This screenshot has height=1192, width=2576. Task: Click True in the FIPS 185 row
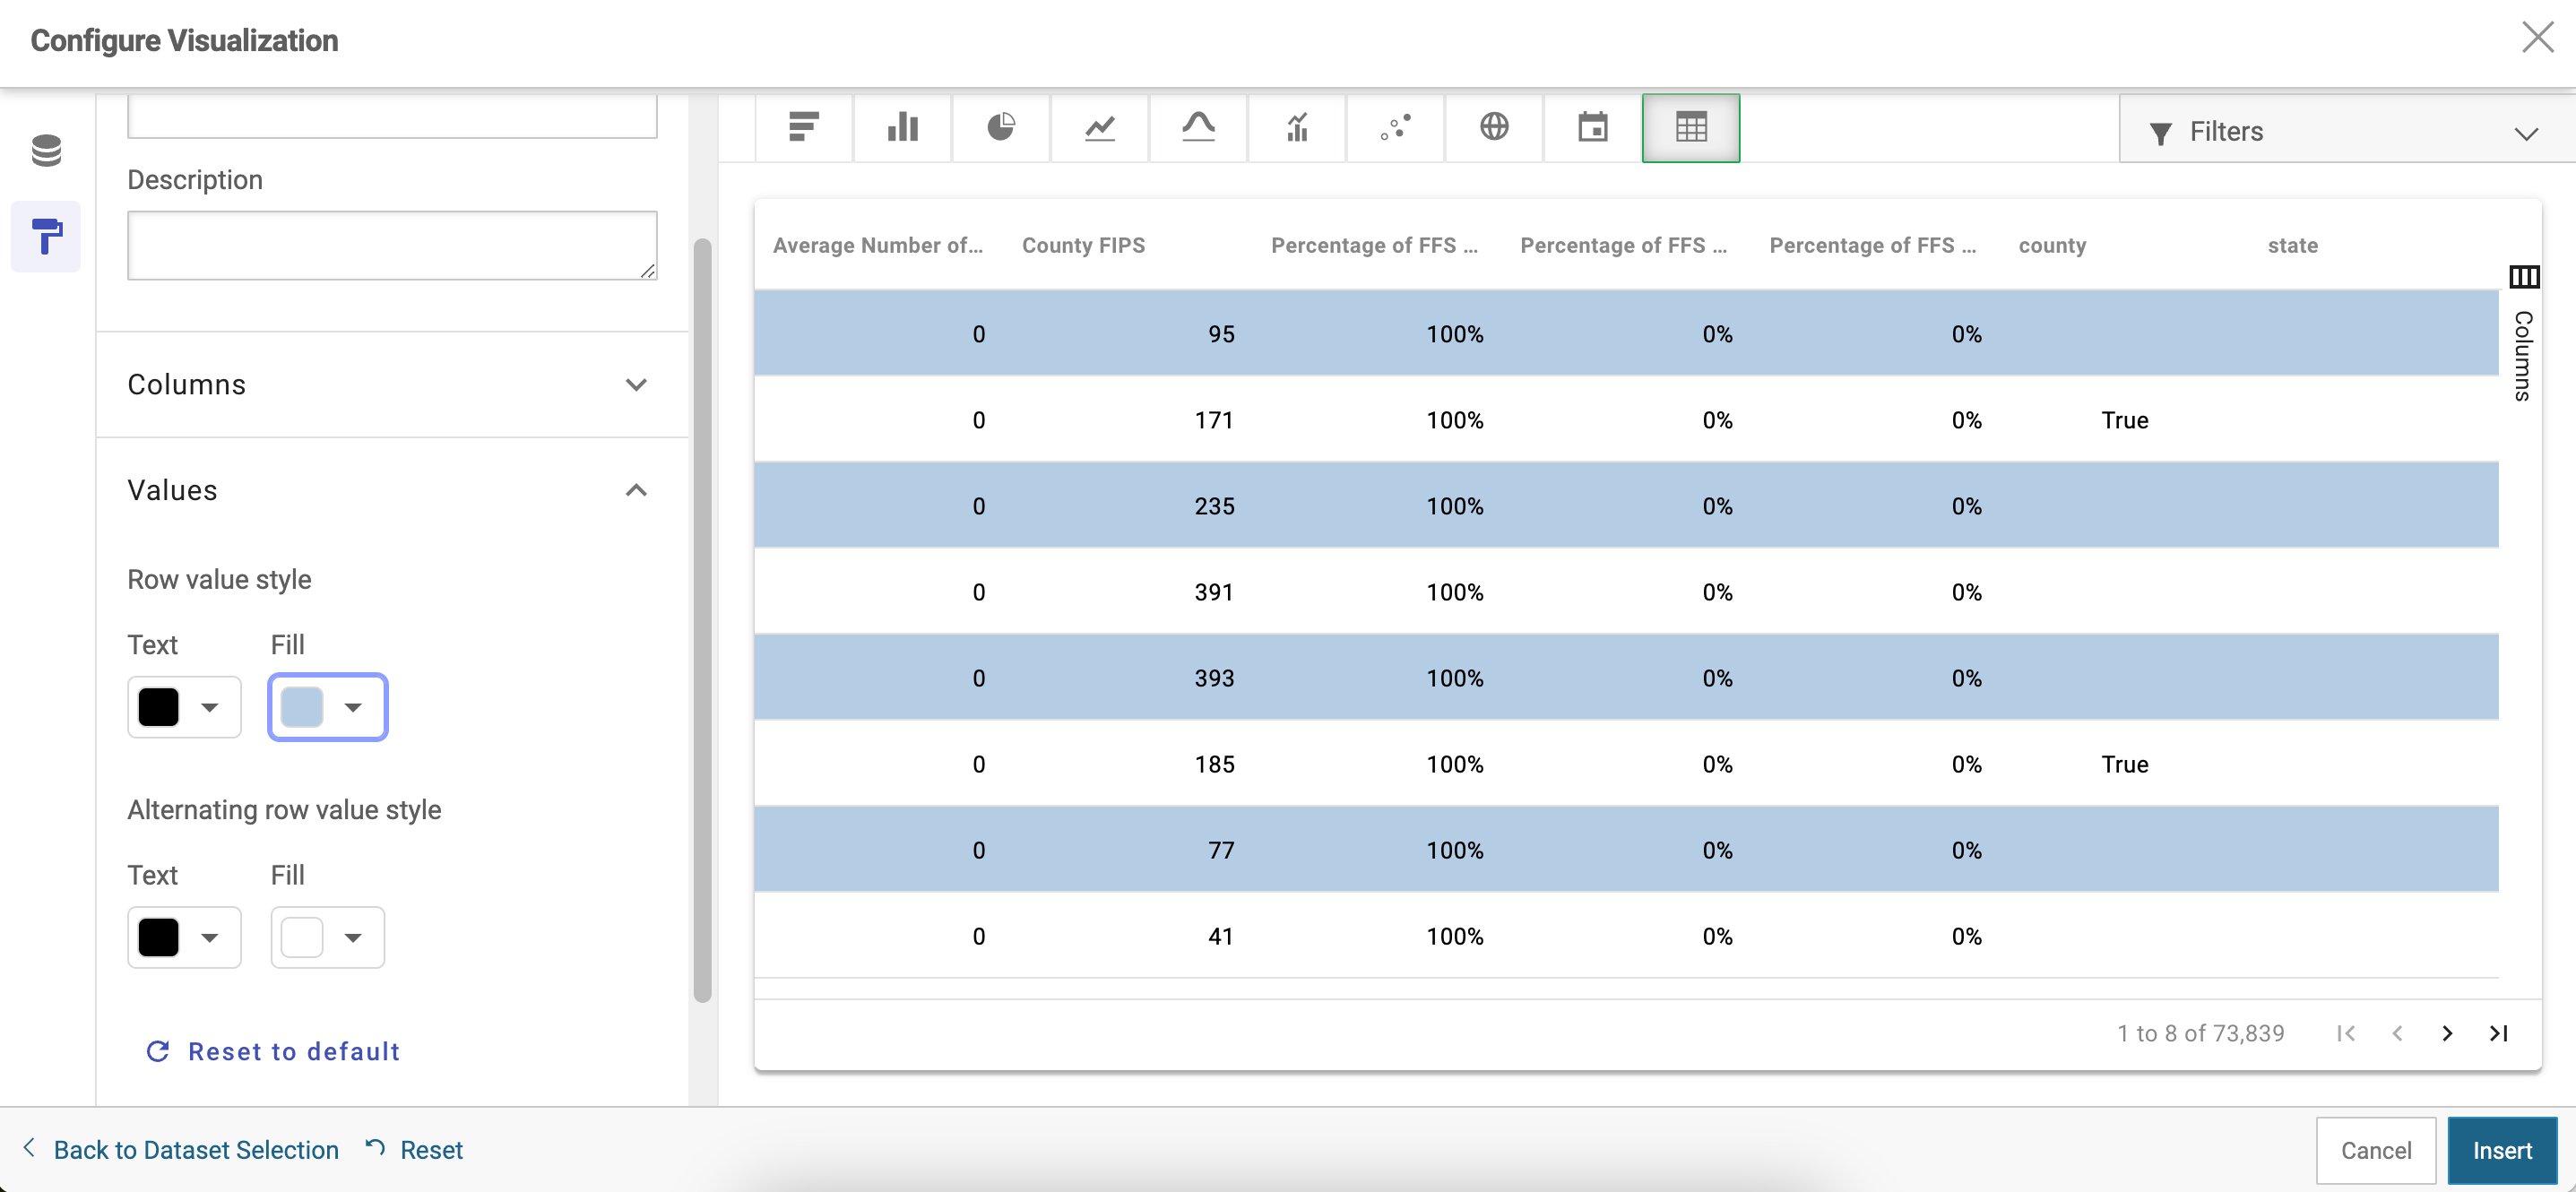tap(2124, 764)
